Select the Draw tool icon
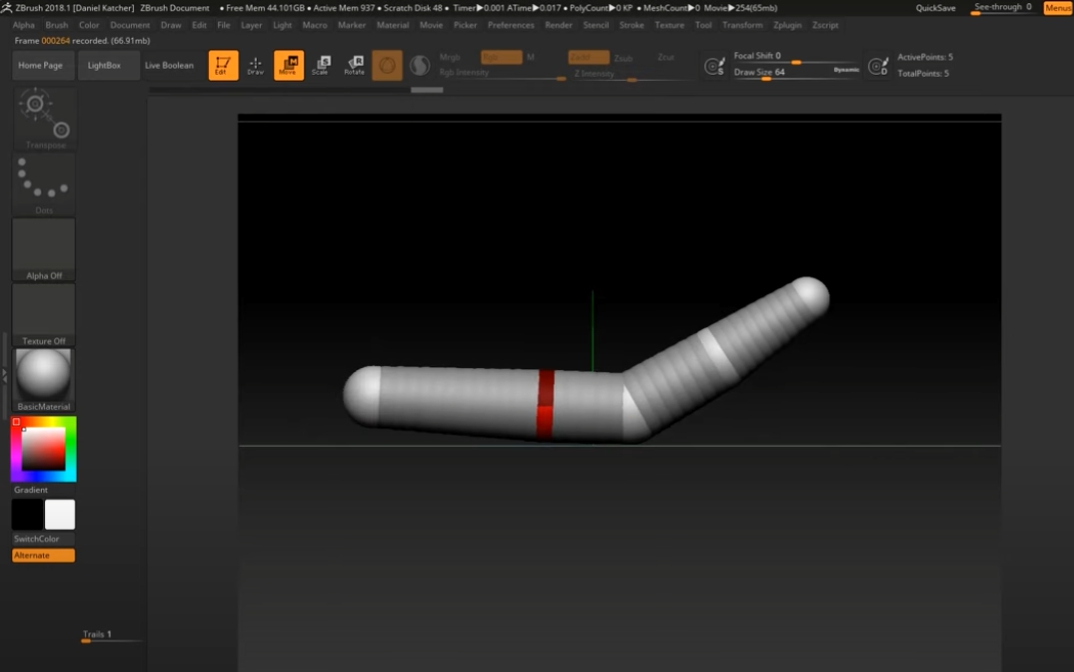 (x=256, y=66)
